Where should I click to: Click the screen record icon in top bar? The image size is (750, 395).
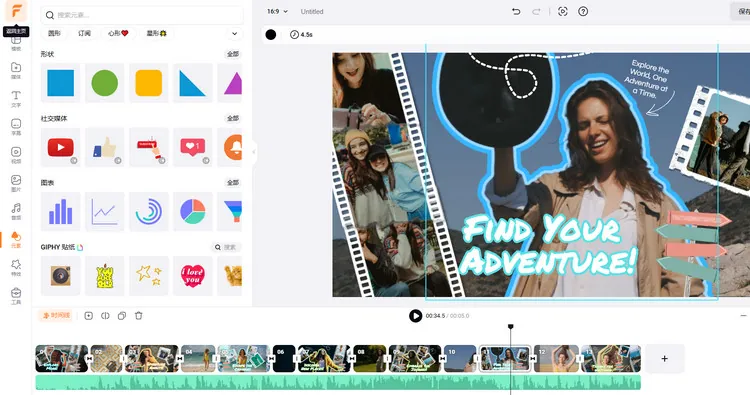tap(563, 11)
